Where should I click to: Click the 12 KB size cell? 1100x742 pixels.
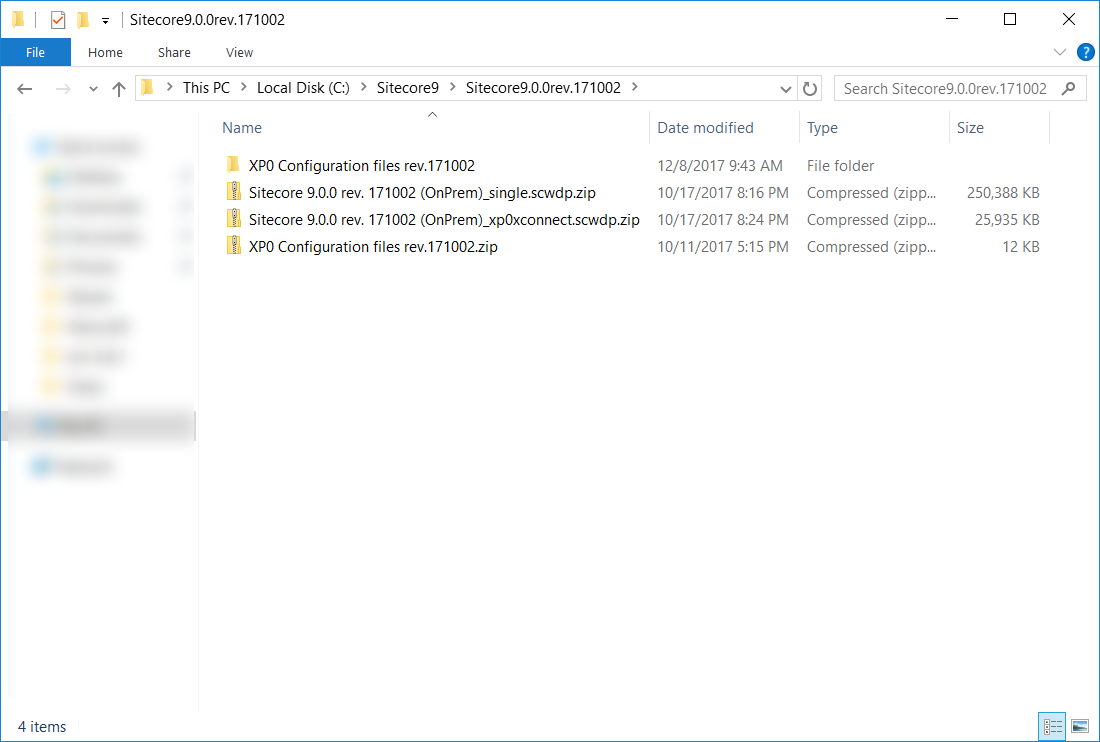click(1021, 247)
